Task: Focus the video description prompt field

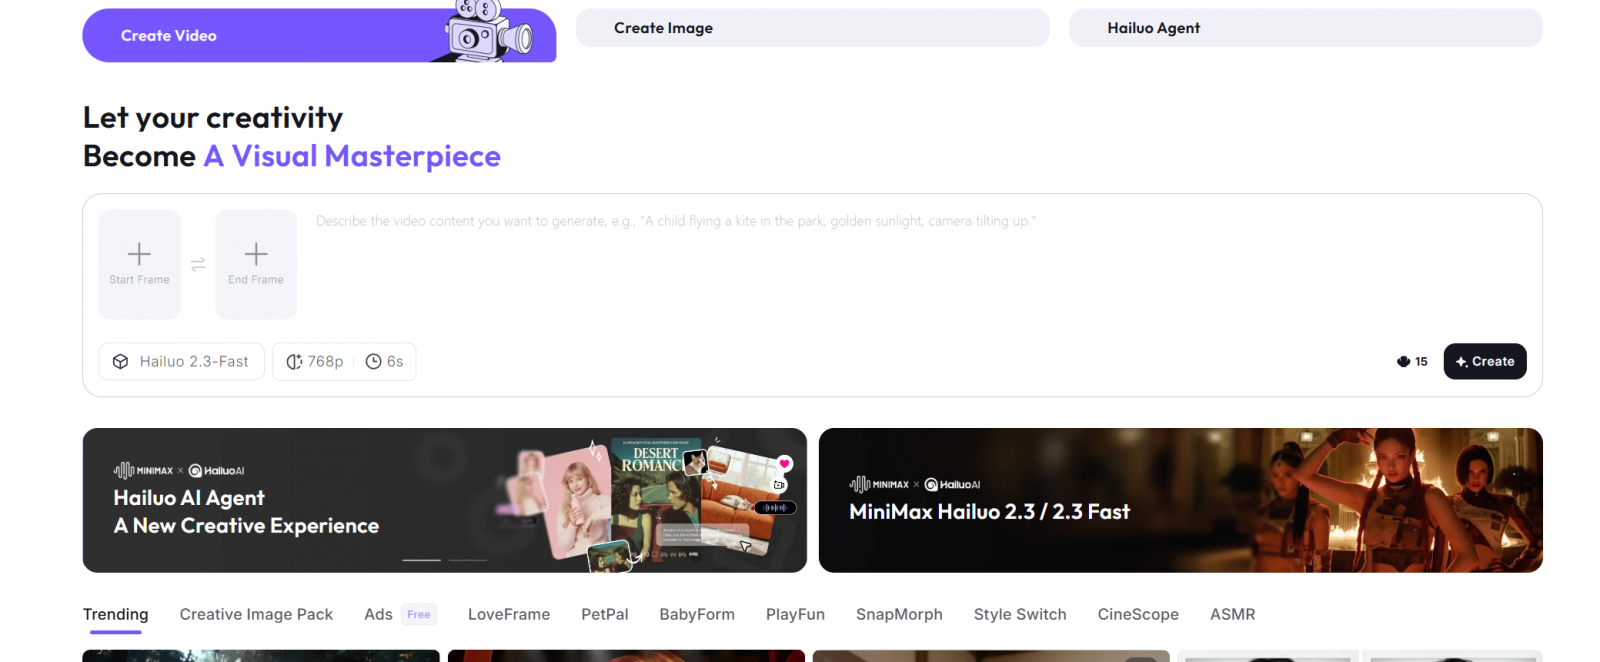Action: 920,265
